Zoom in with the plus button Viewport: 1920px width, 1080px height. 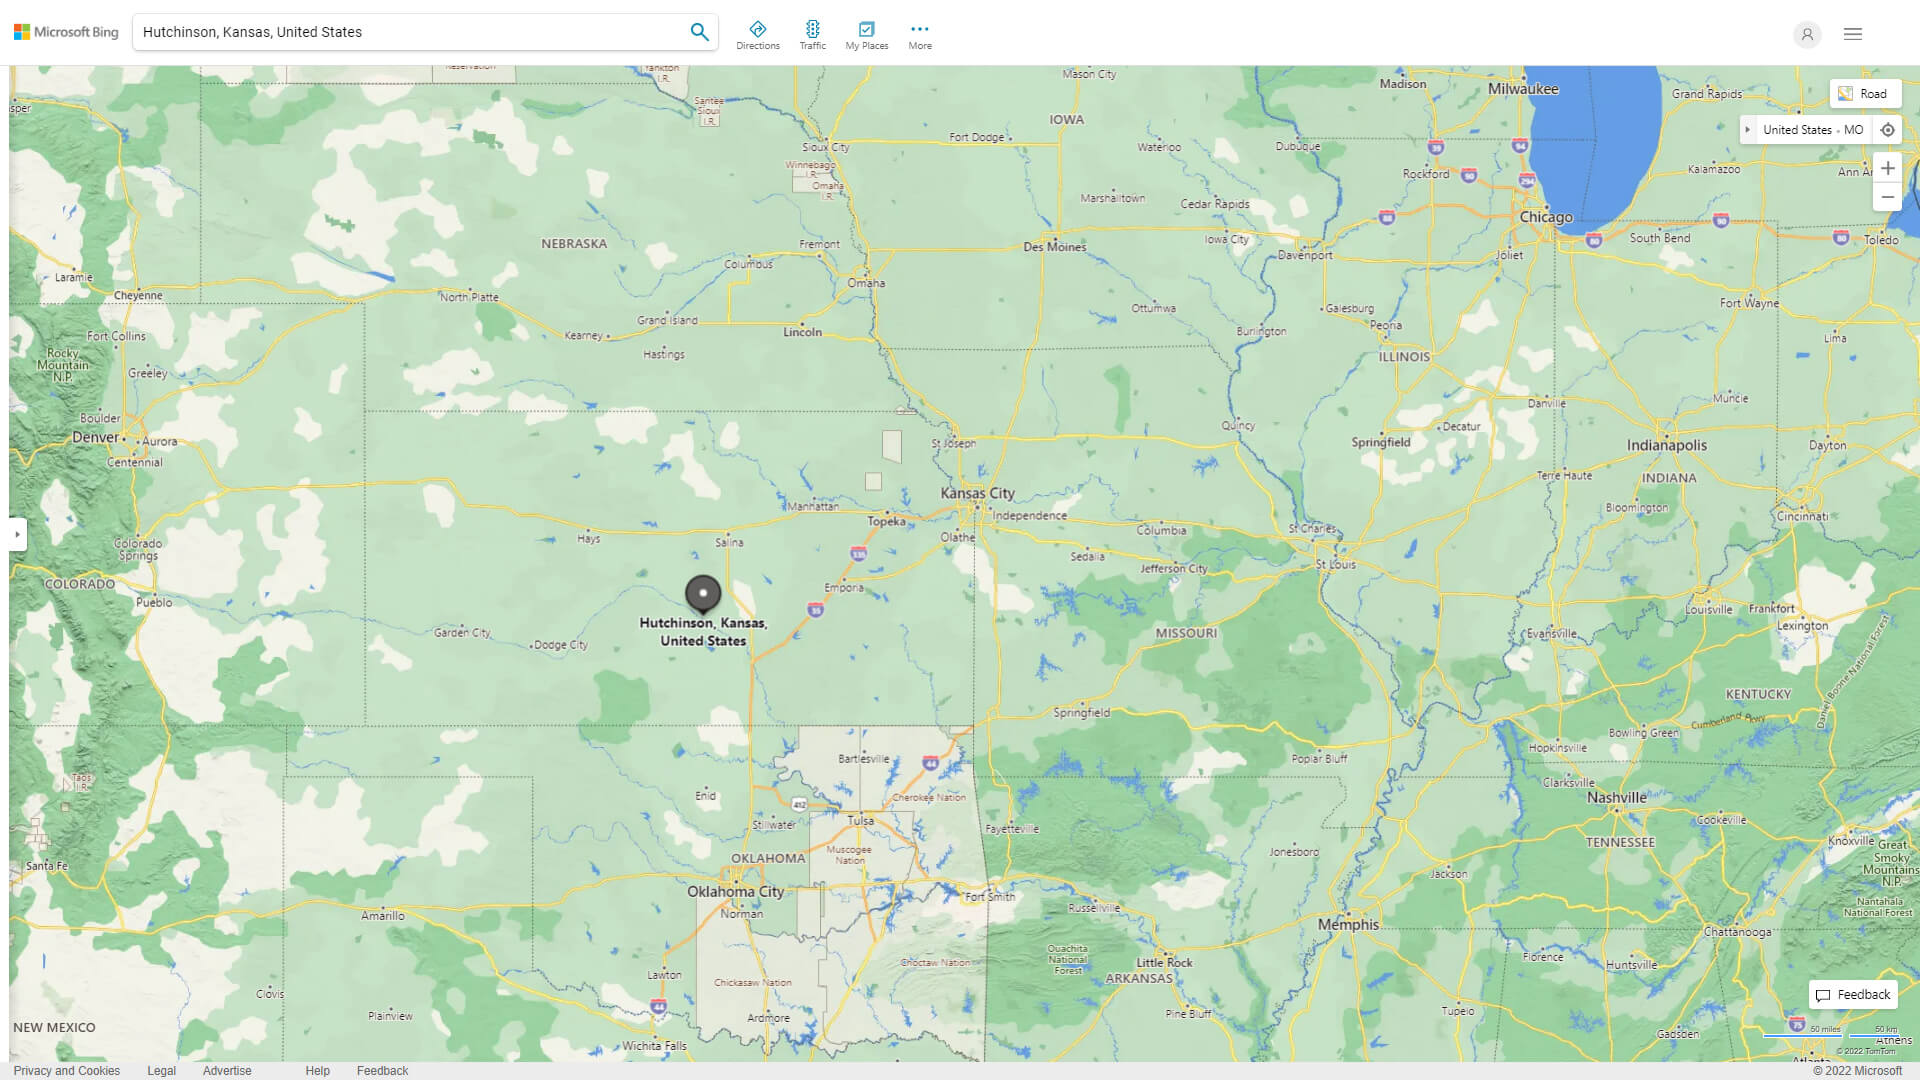coord(1887,168)
